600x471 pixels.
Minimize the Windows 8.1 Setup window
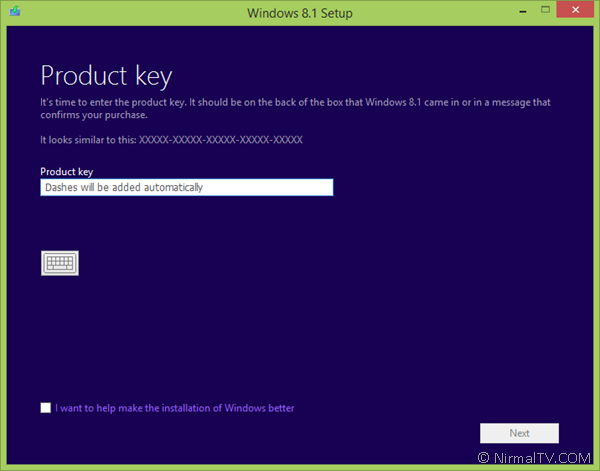point(523,12)
